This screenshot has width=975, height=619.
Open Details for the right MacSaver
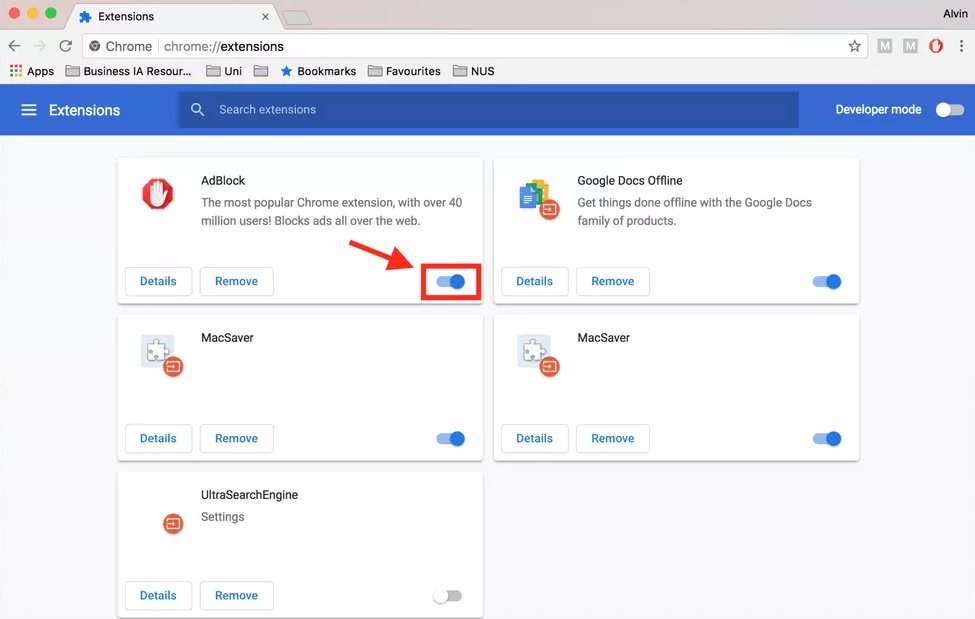point(534,439)
